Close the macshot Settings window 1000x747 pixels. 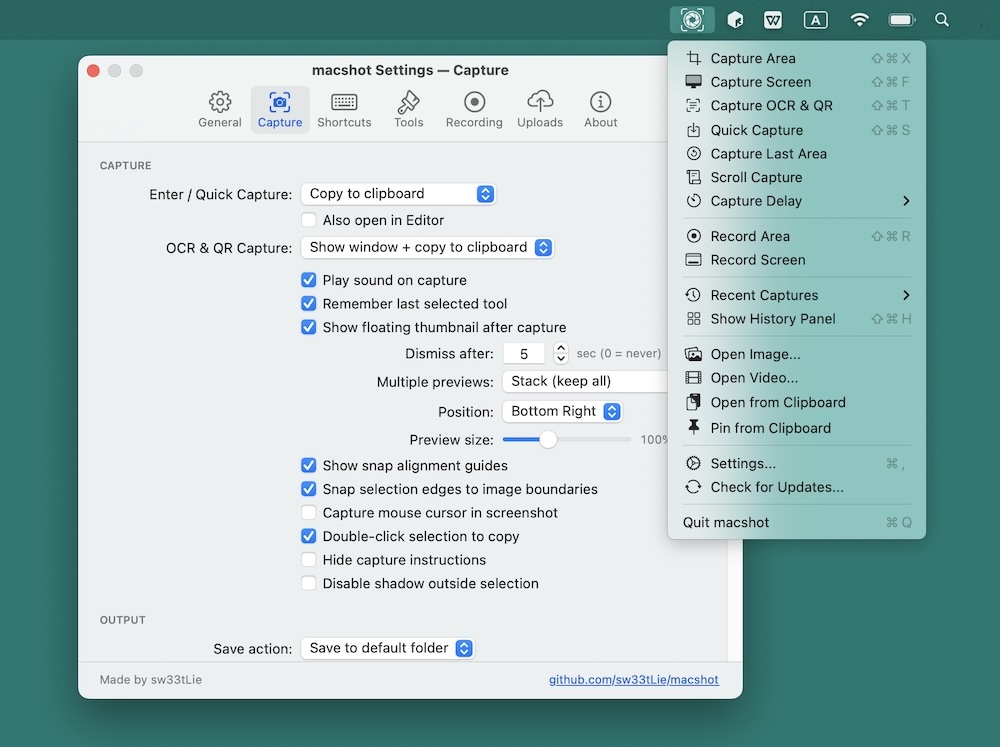pos(93,71)
